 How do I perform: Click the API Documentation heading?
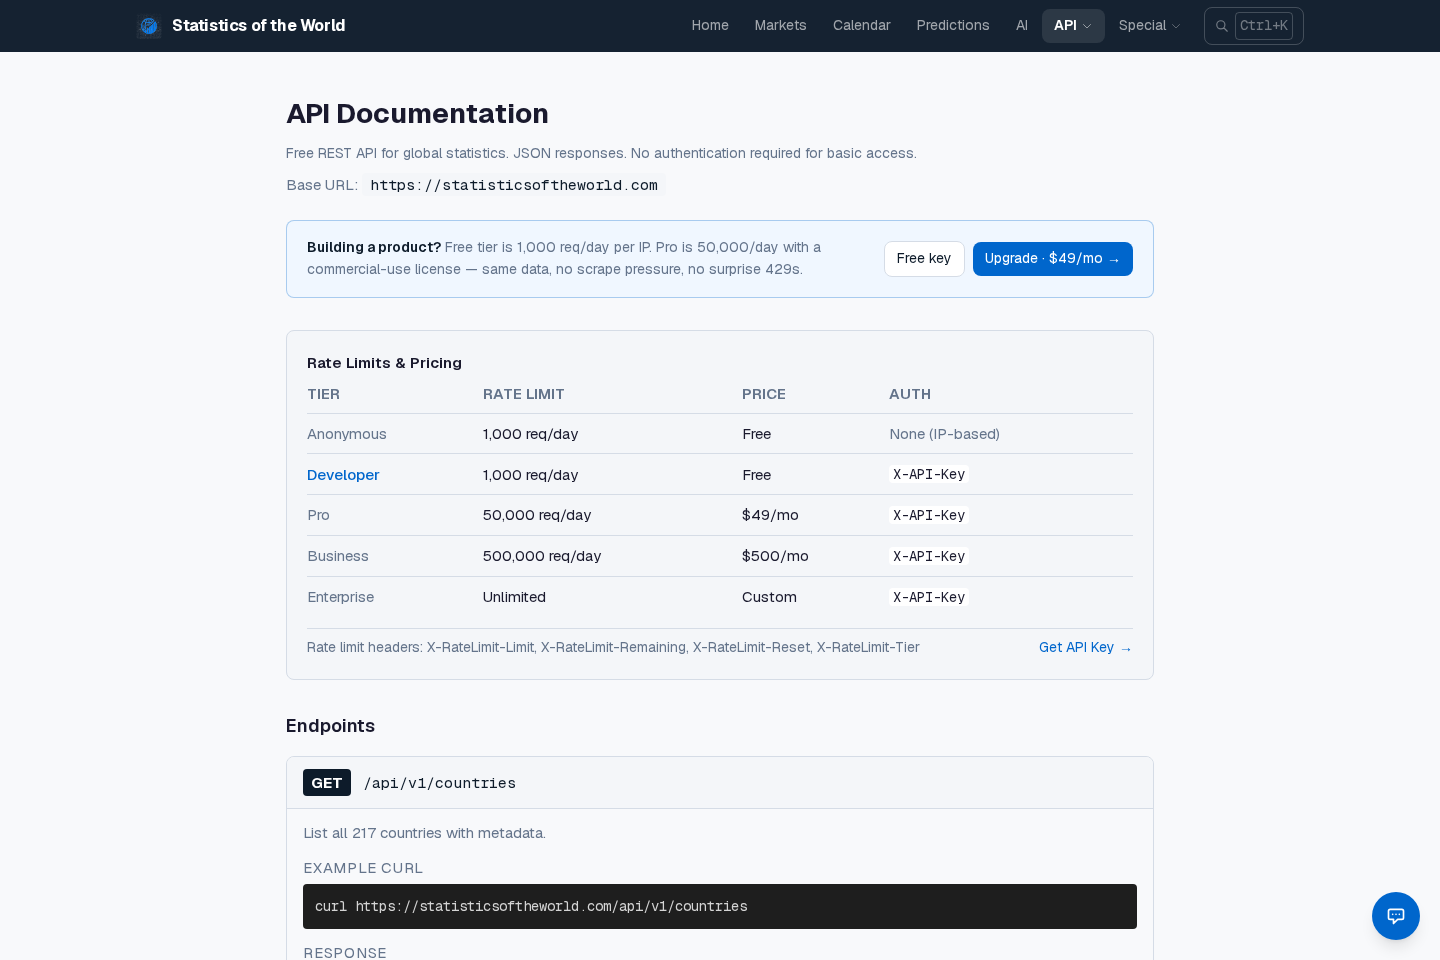[x=417, y=114]
